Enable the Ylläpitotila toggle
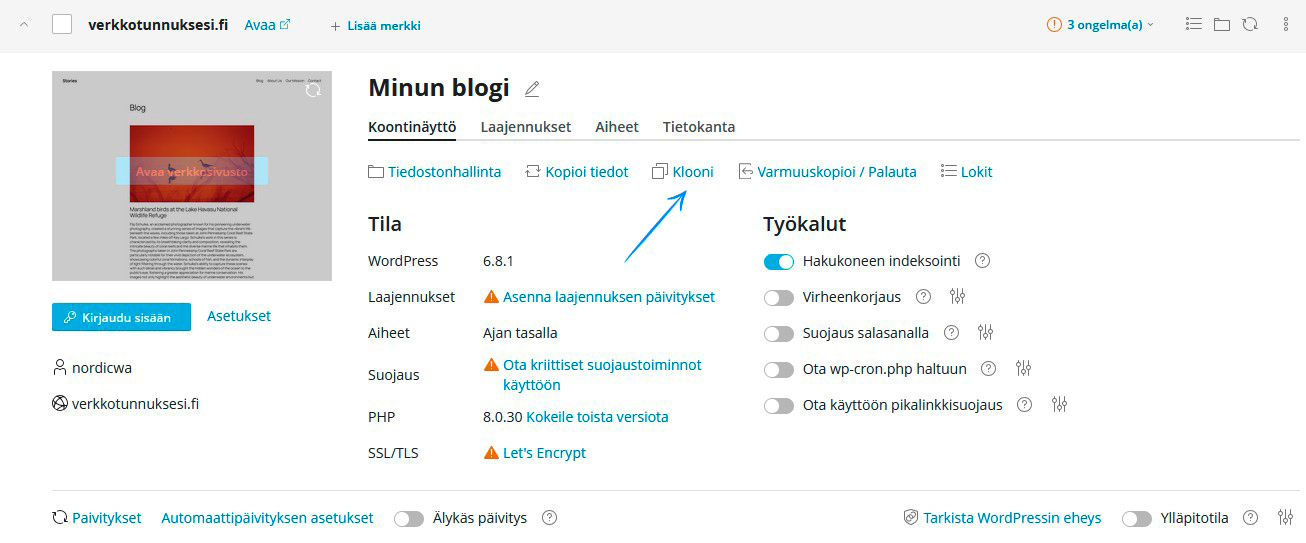 tap(1137, 519)
